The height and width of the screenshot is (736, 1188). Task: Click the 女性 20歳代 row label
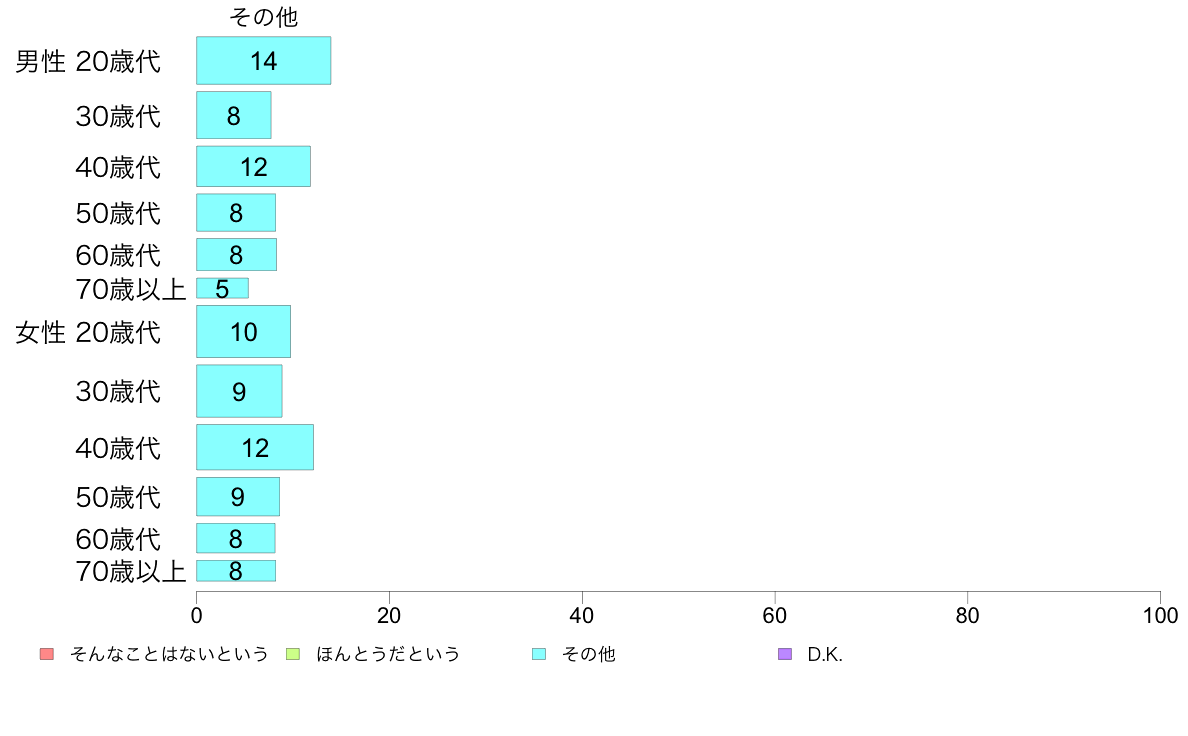[x=88, y=333]
